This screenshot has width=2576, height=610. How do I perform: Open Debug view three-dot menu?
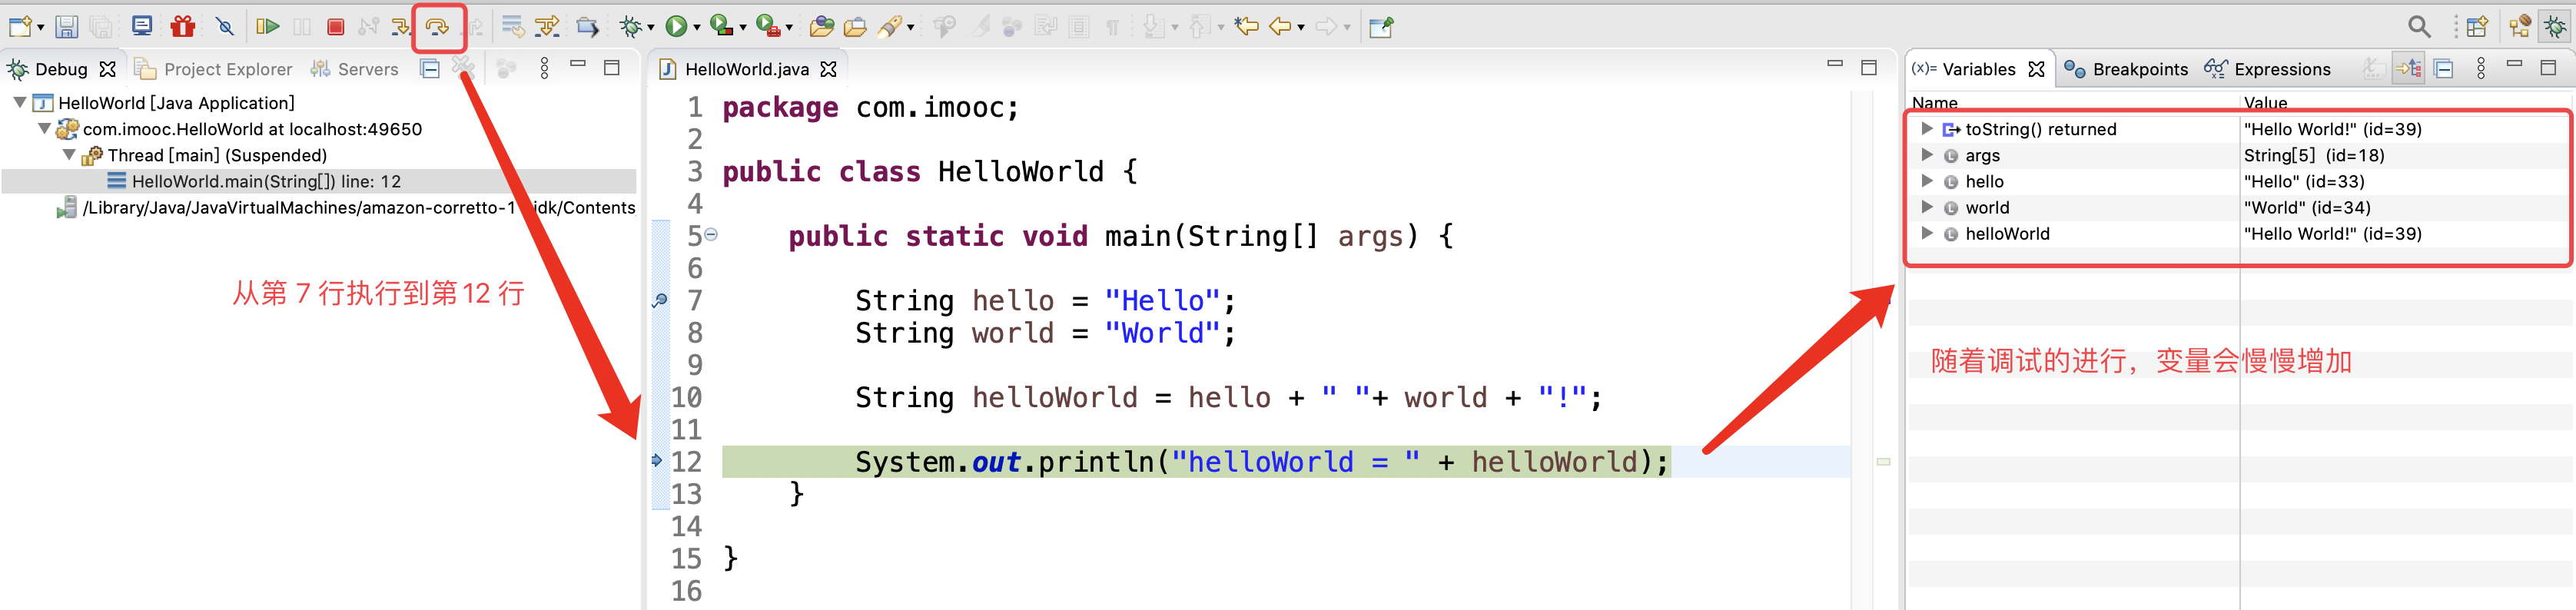(544, 69)
